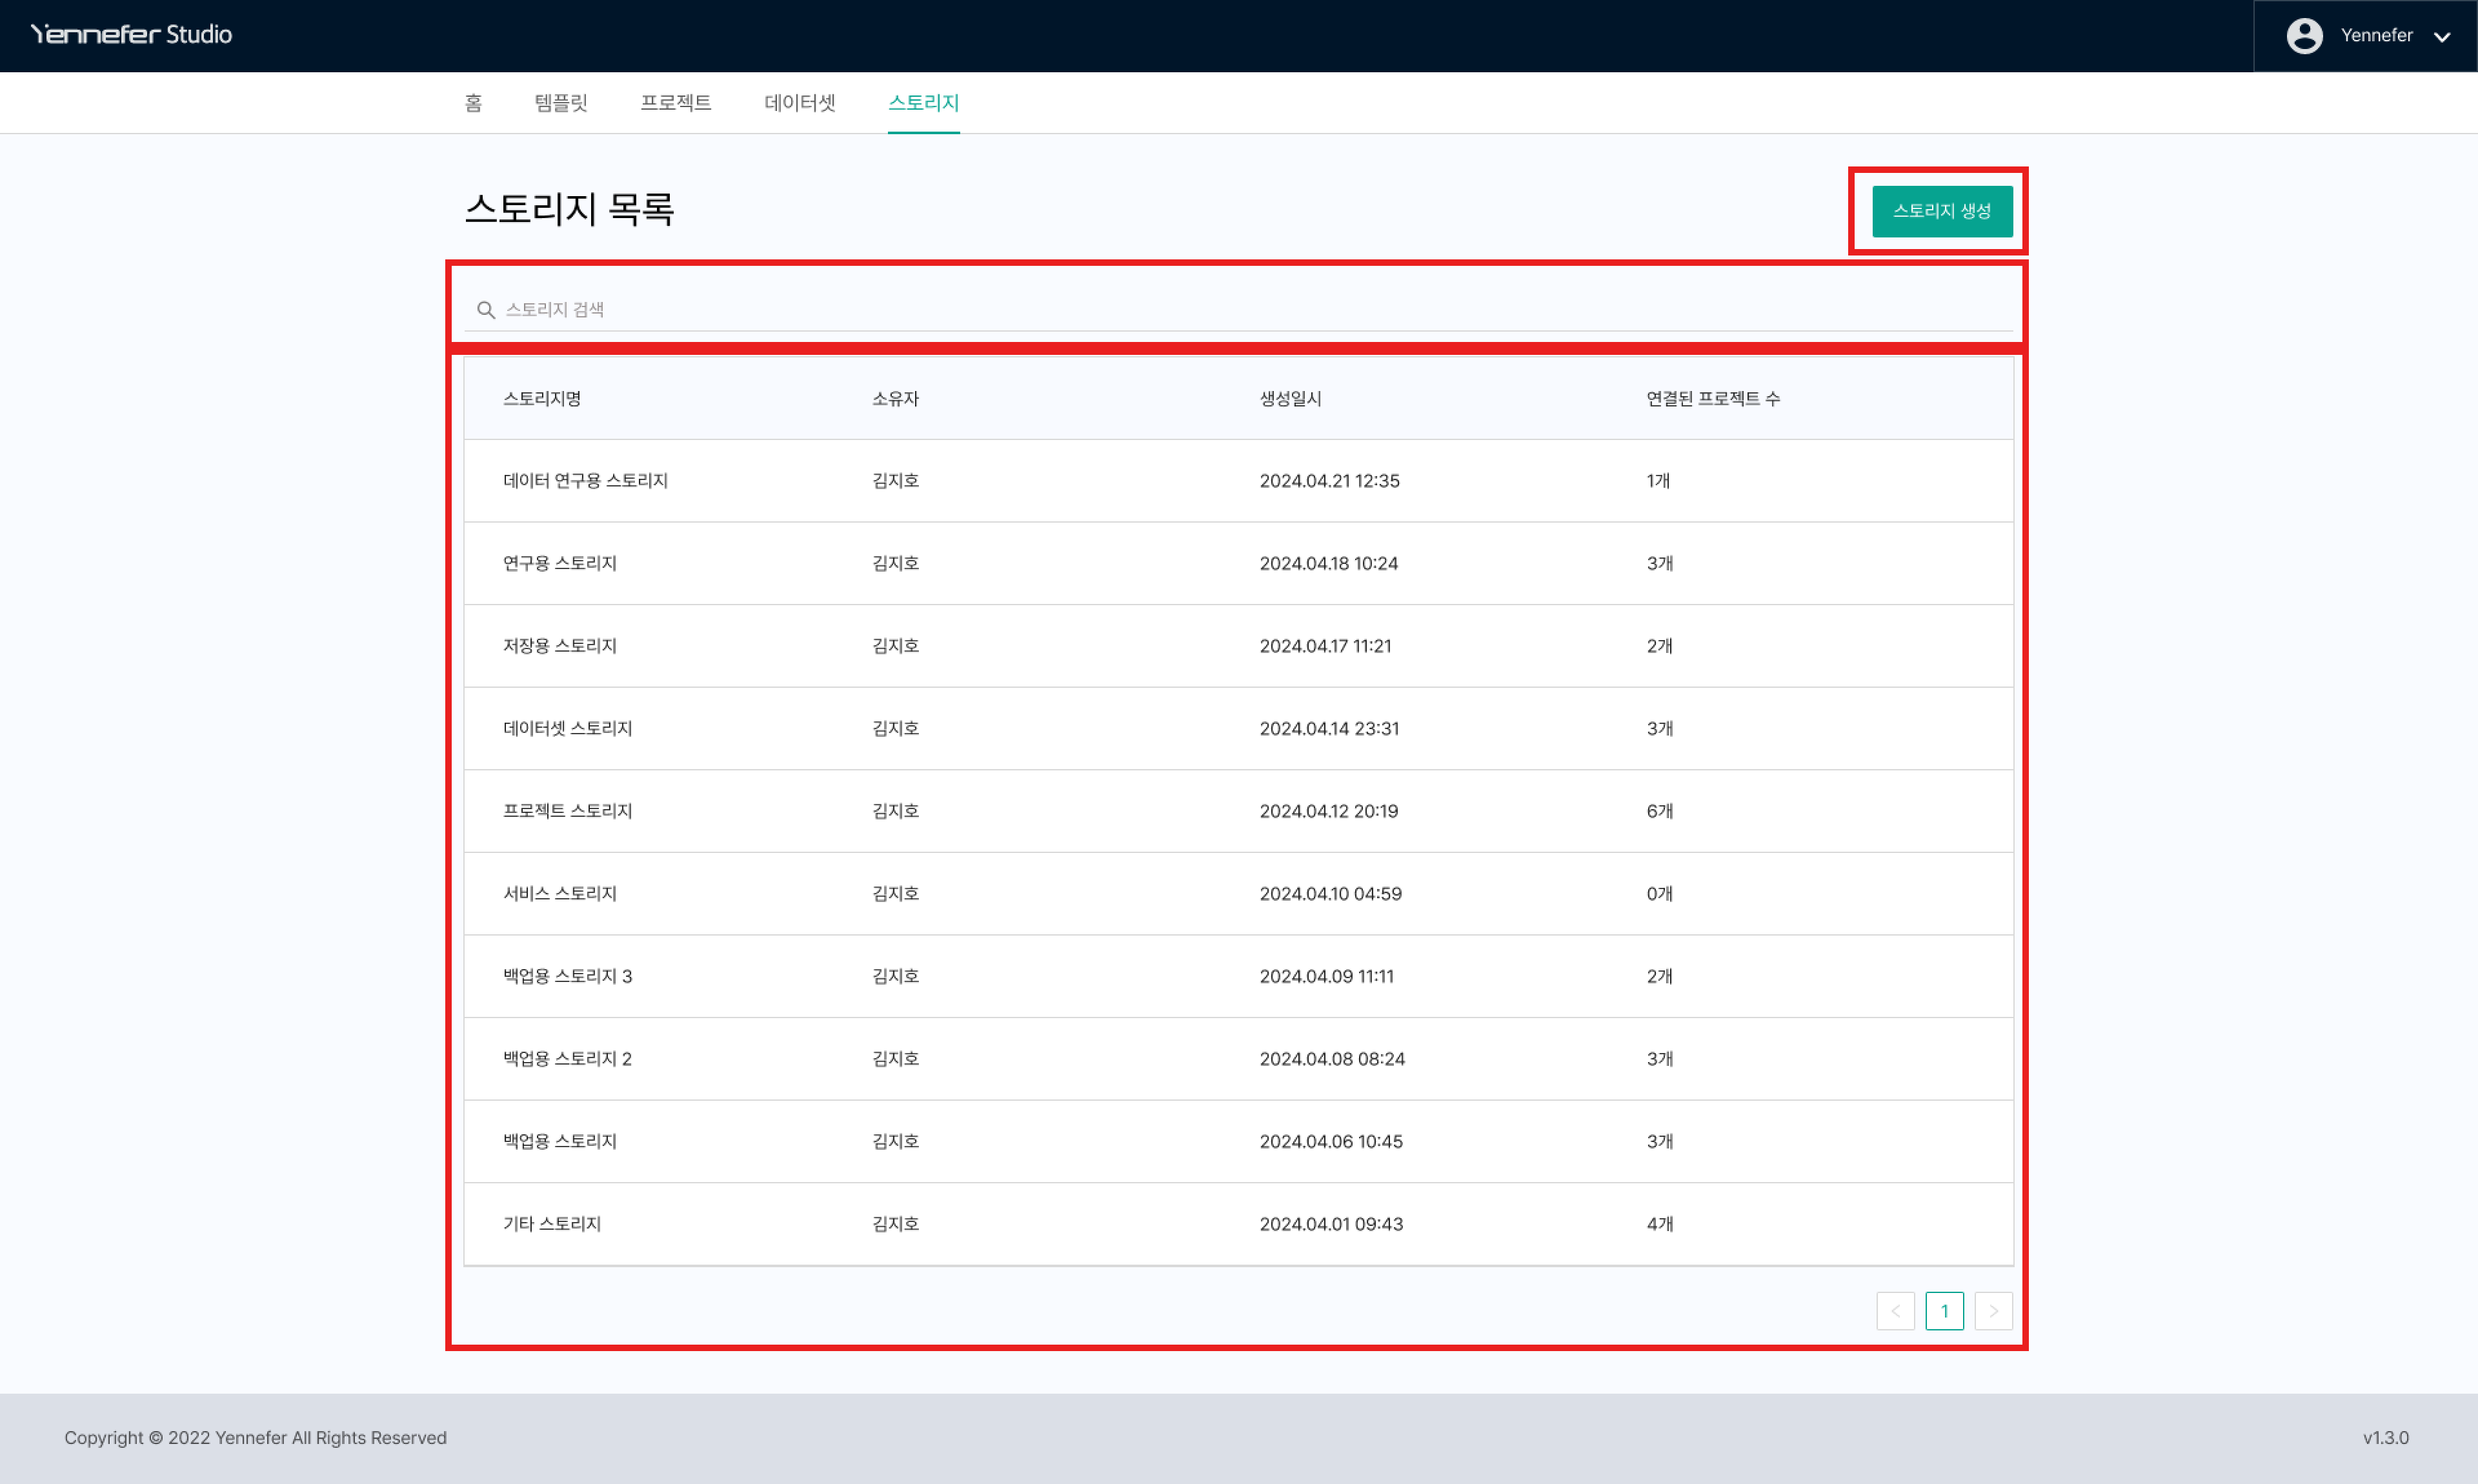Expand the Yennefer account dropdown arrow
2478x1484 pixels.
[2442, 37]
